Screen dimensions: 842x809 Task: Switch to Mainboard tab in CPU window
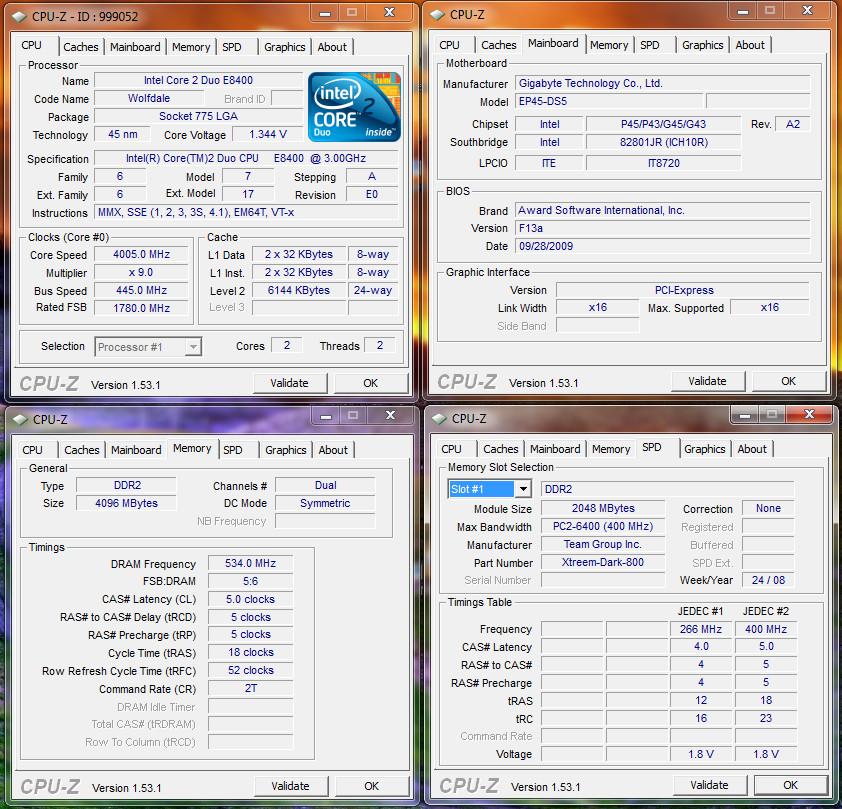(x=135, y=47)
